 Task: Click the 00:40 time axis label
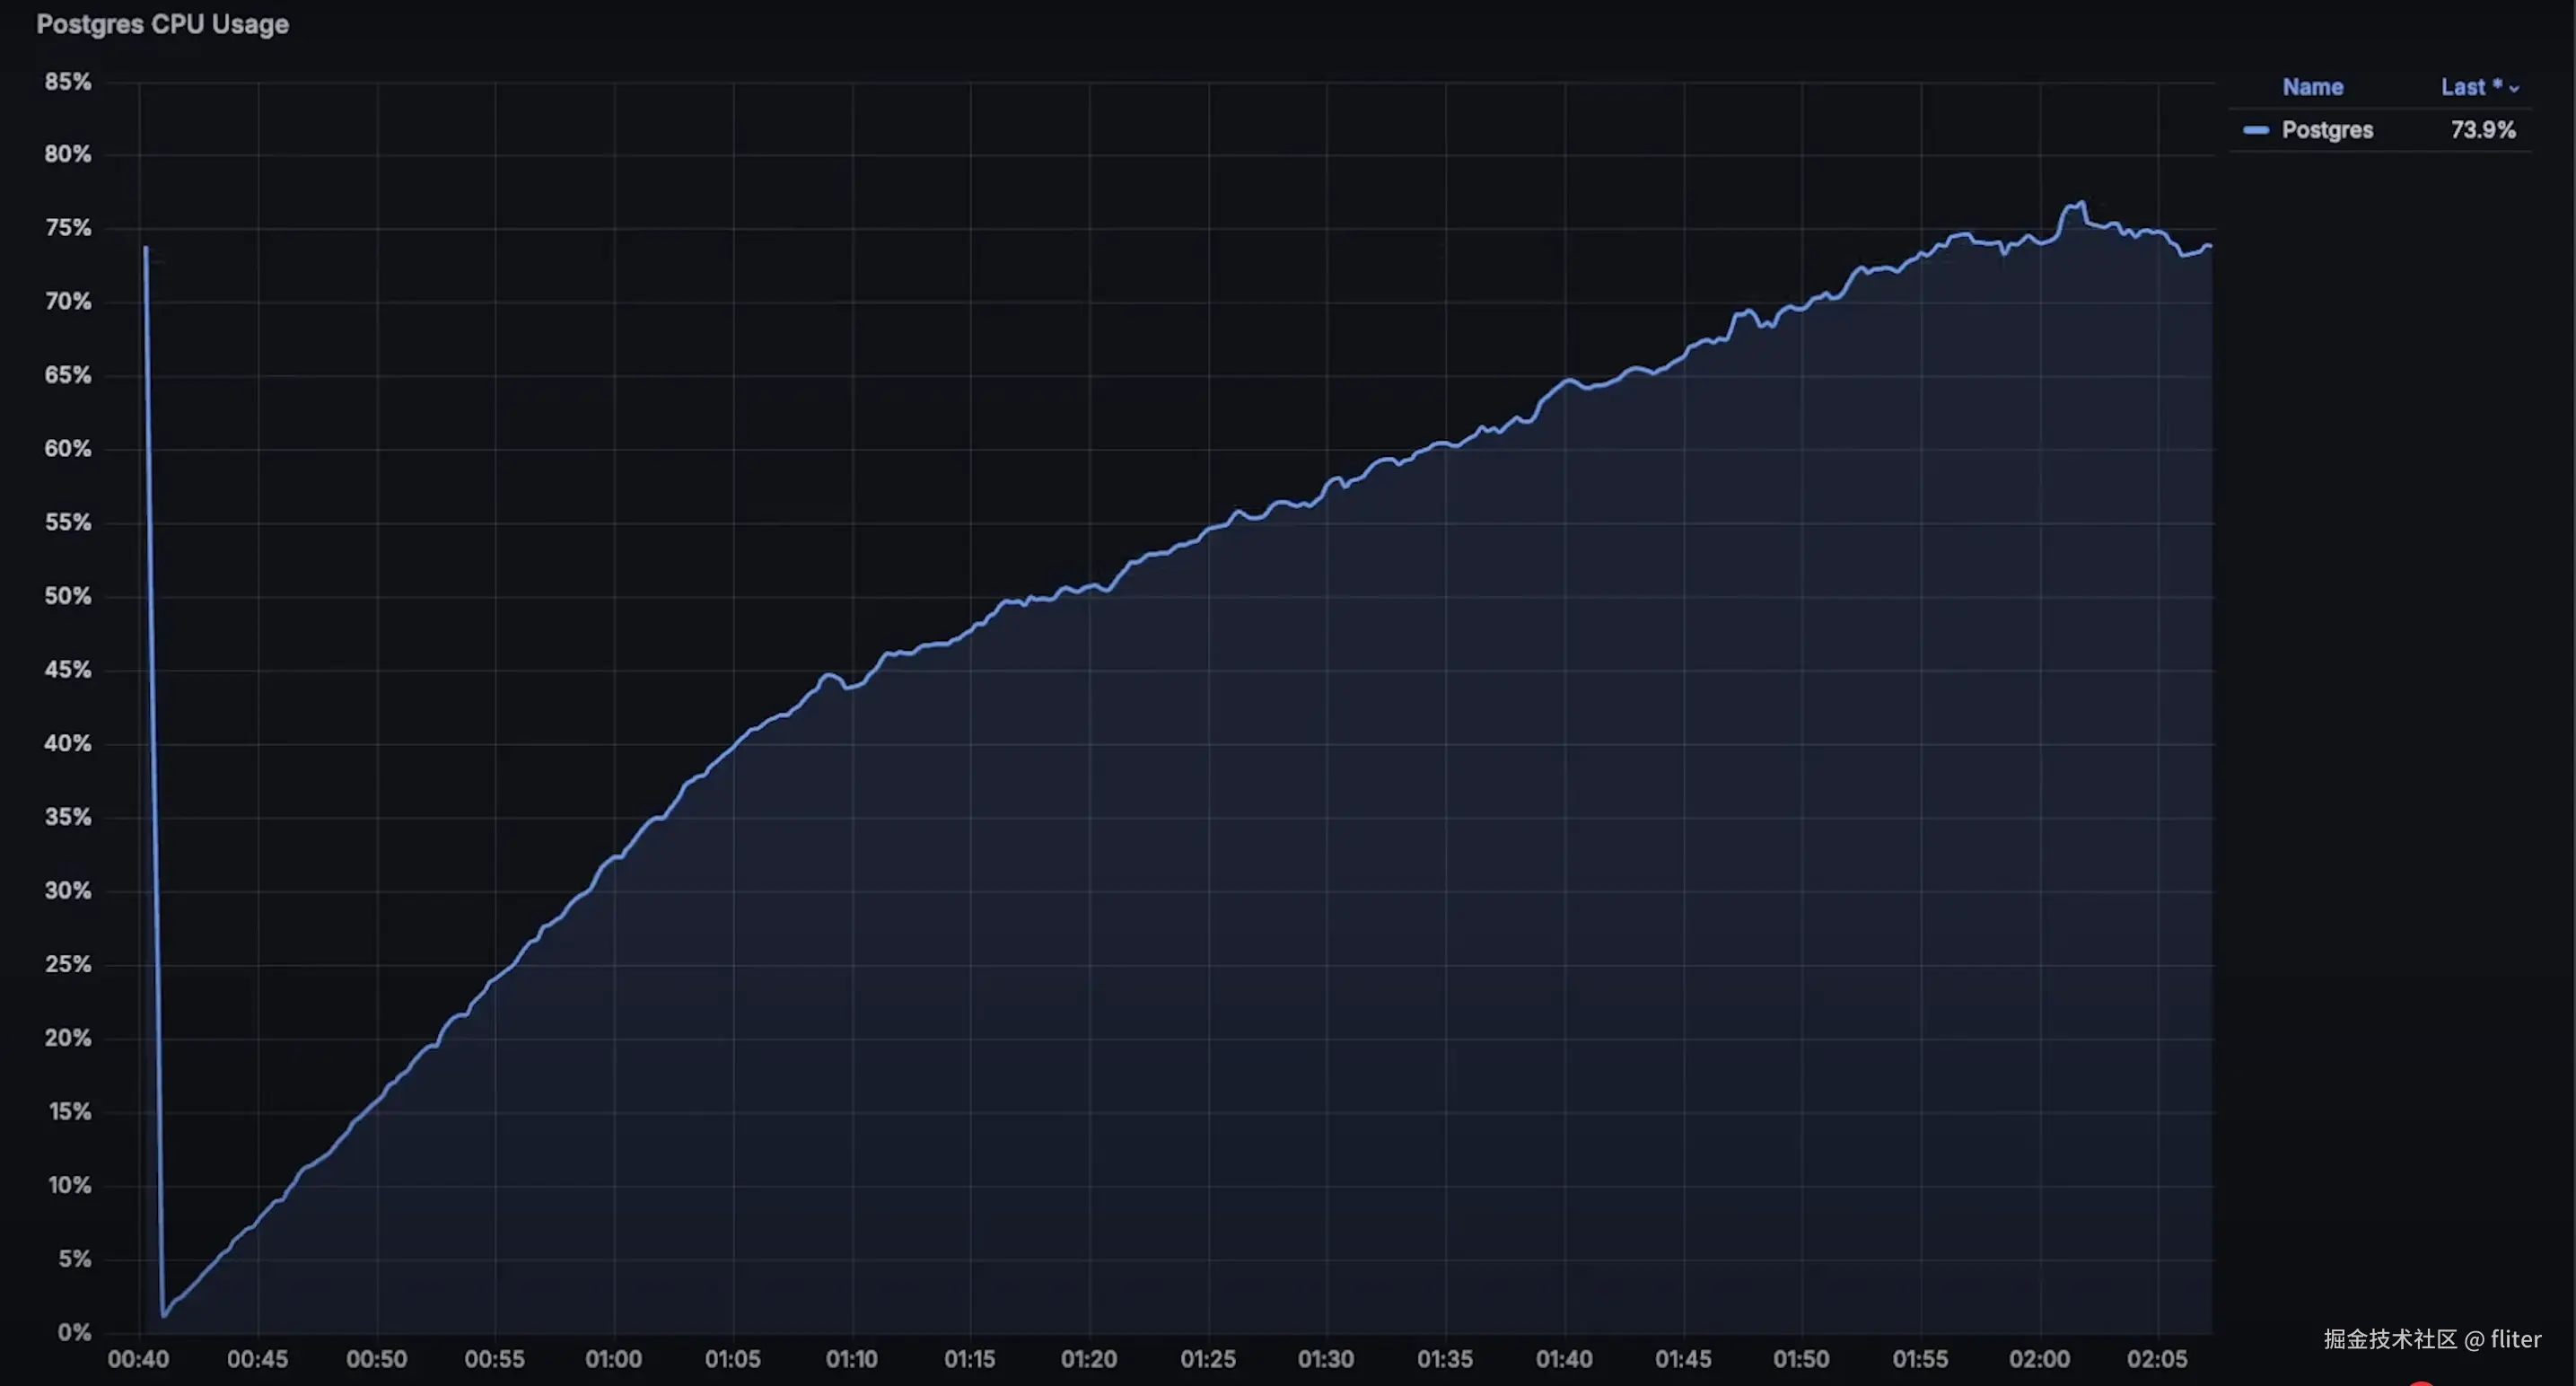coord(138,1359)
